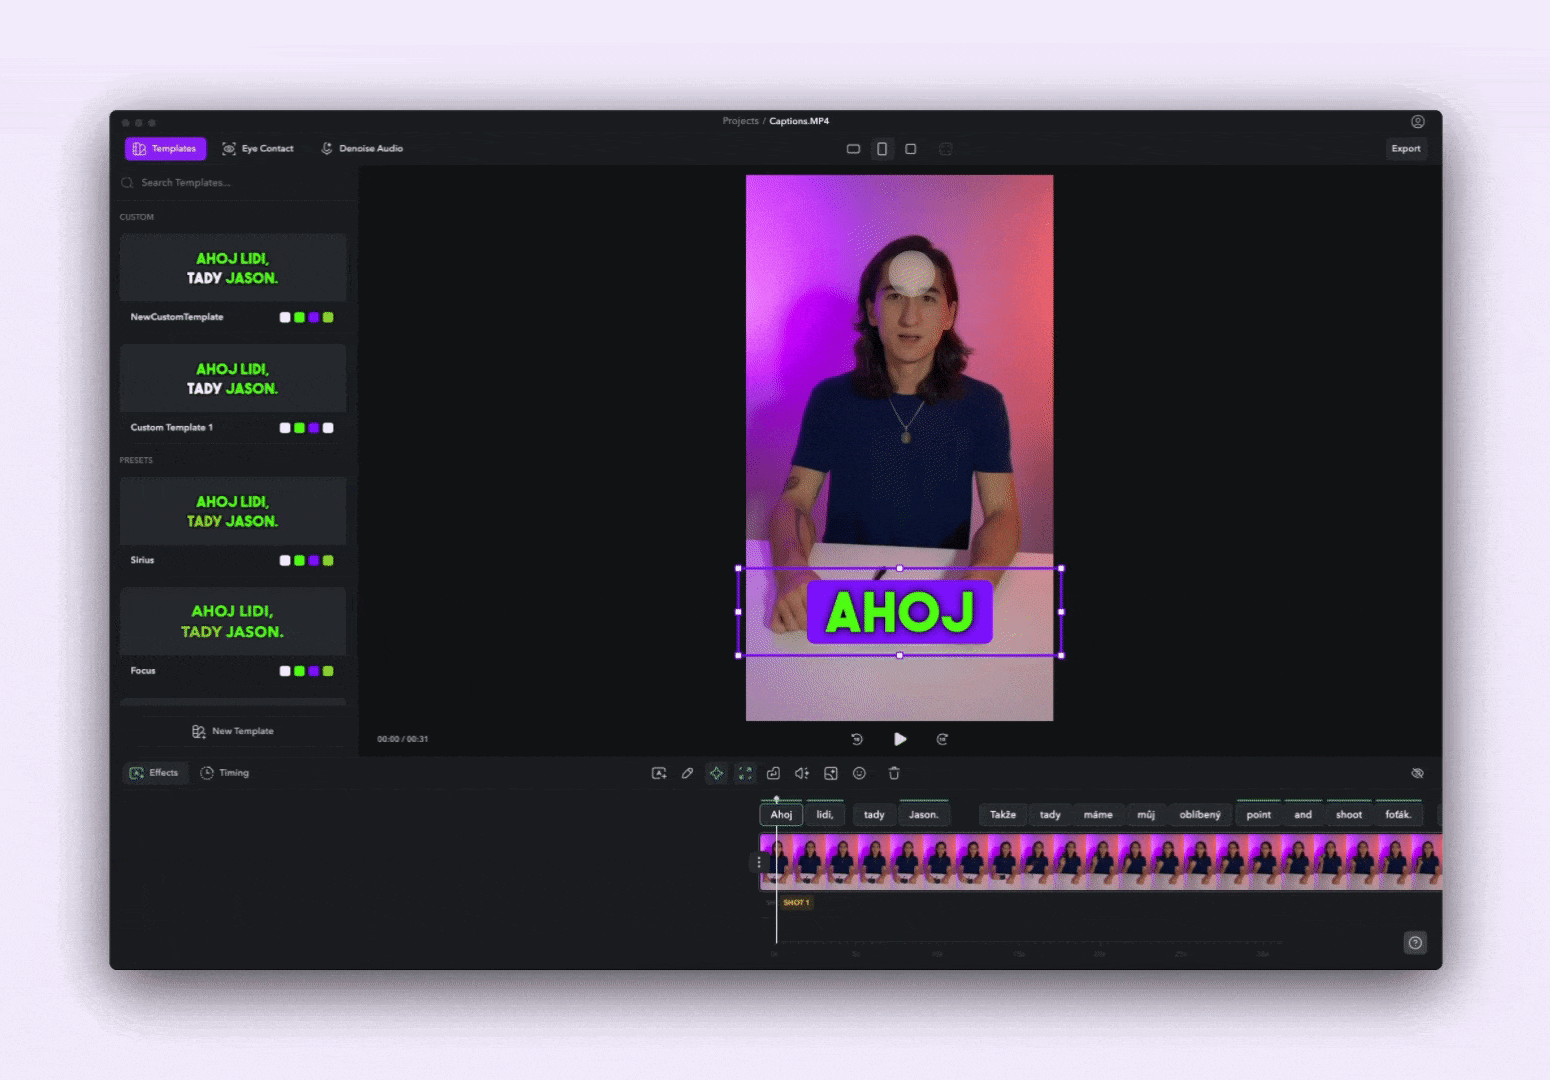
Task: Pick the purple swatch of Custom Template 1
Action: click(314, 428)
